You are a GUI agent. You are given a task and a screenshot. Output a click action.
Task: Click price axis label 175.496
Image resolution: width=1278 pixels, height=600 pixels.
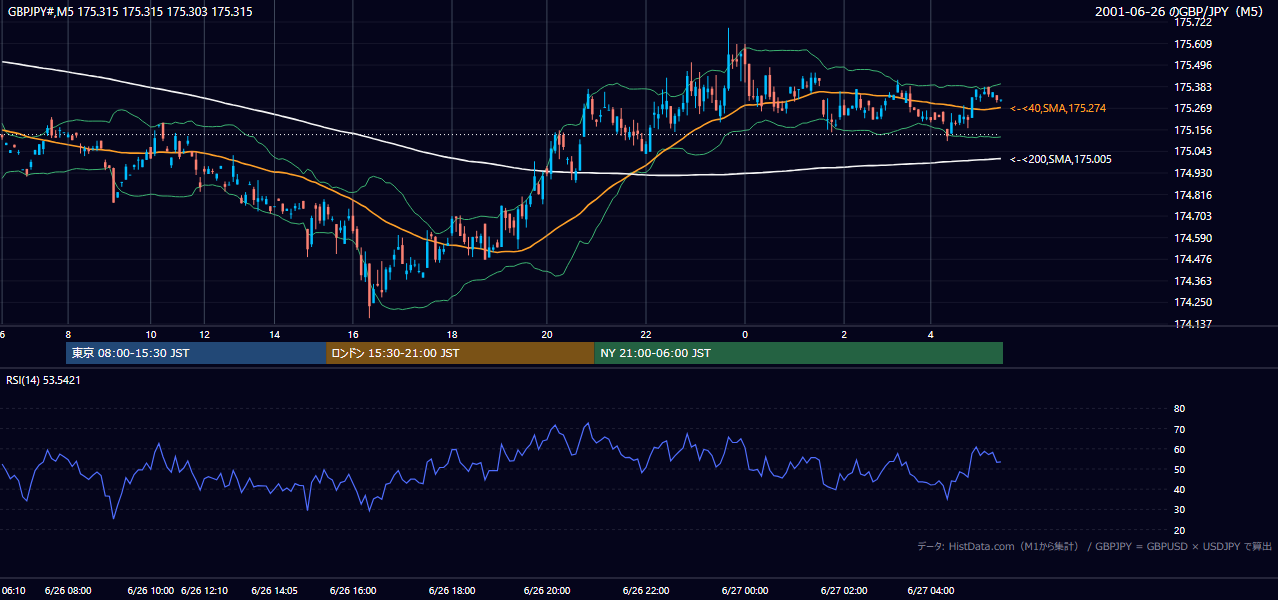point(1192,65)
